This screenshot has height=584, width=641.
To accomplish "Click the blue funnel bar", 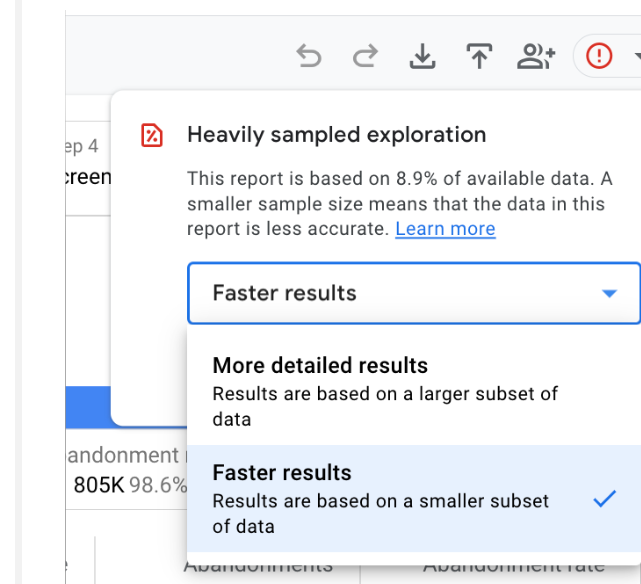I will (88, 408).
